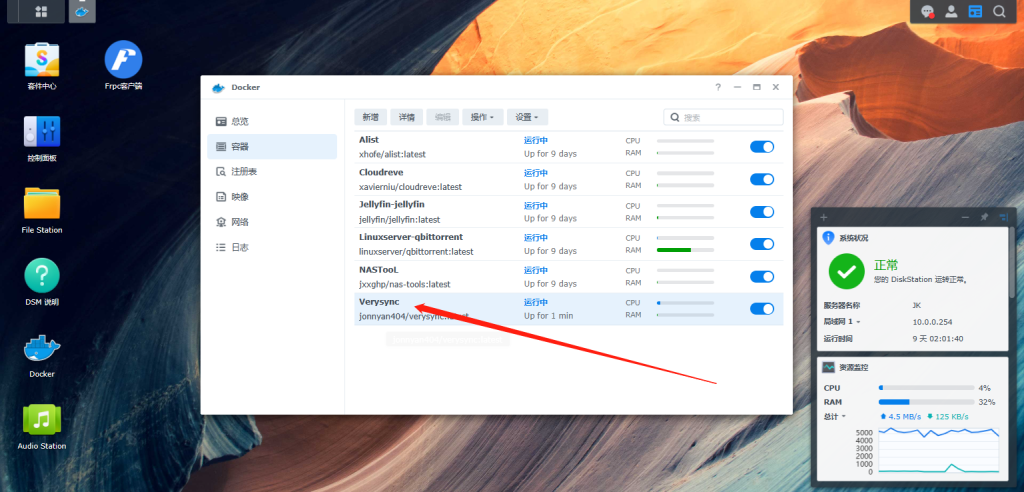
Task: Click the 资源监控 monitor icon
Action: point(828,367)
